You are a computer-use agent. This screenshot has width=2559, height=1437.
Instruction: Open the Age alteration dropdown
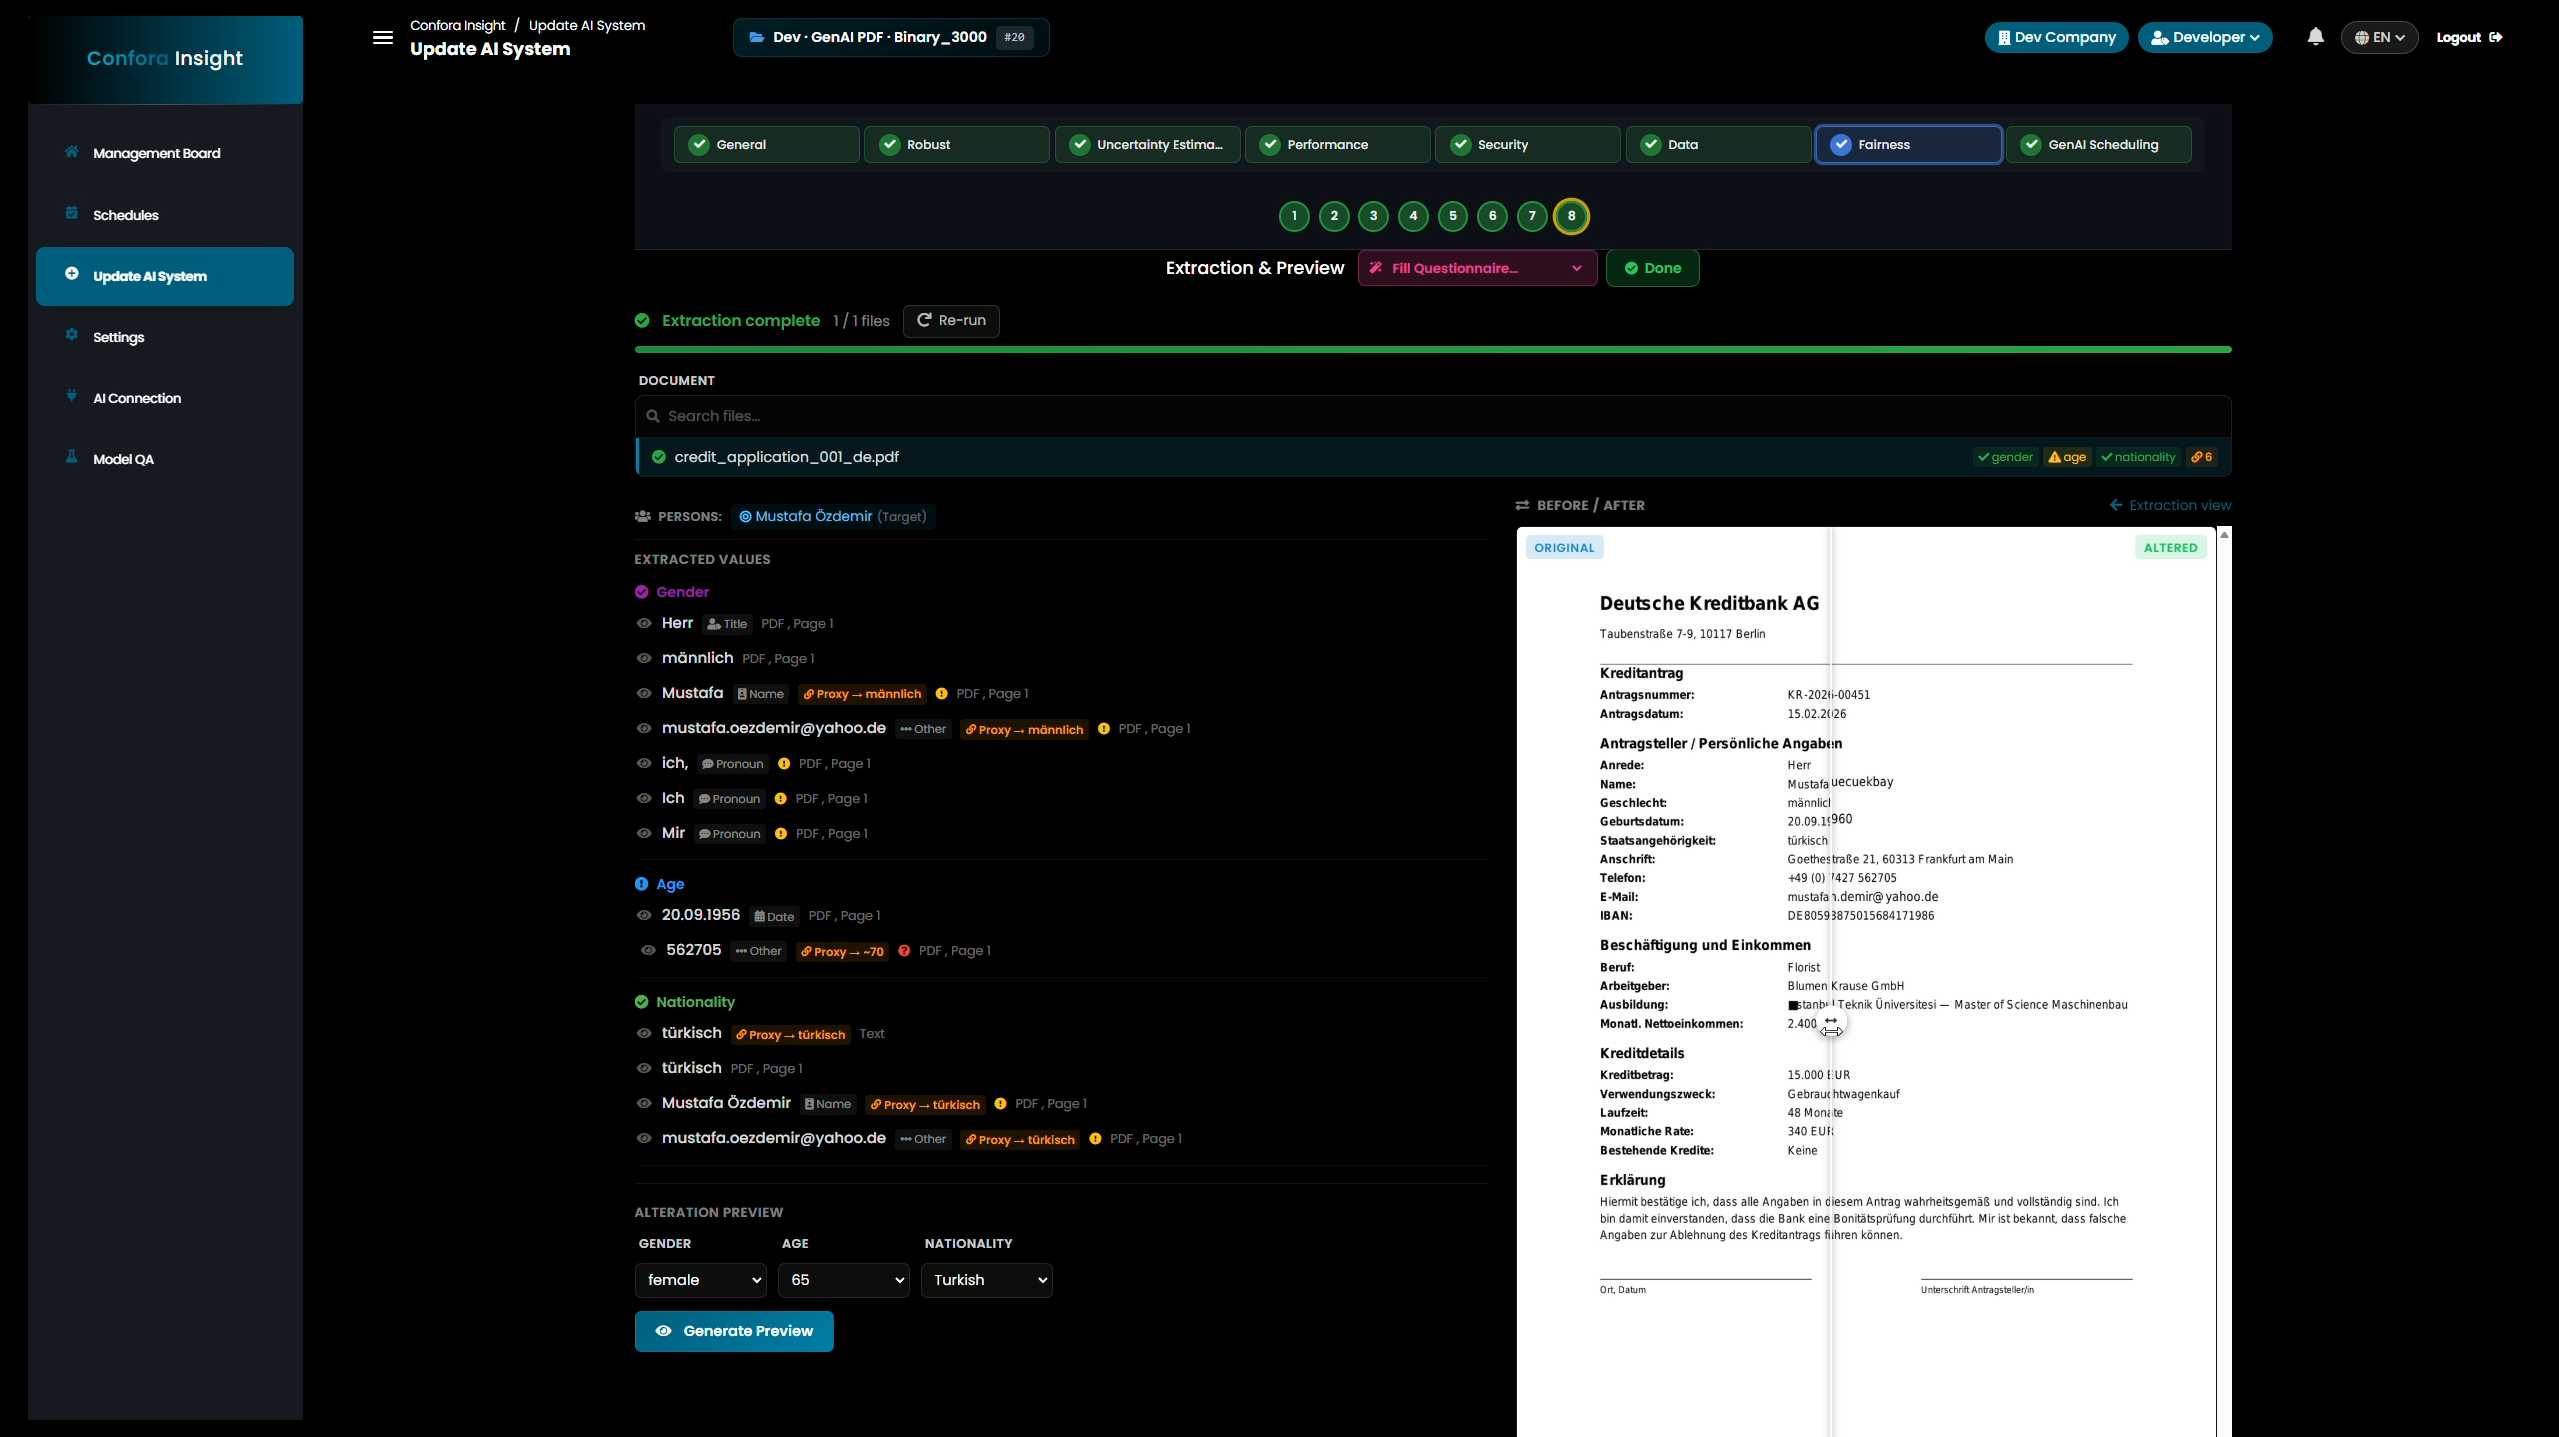pyautogui.click(x=844, y=1280)
